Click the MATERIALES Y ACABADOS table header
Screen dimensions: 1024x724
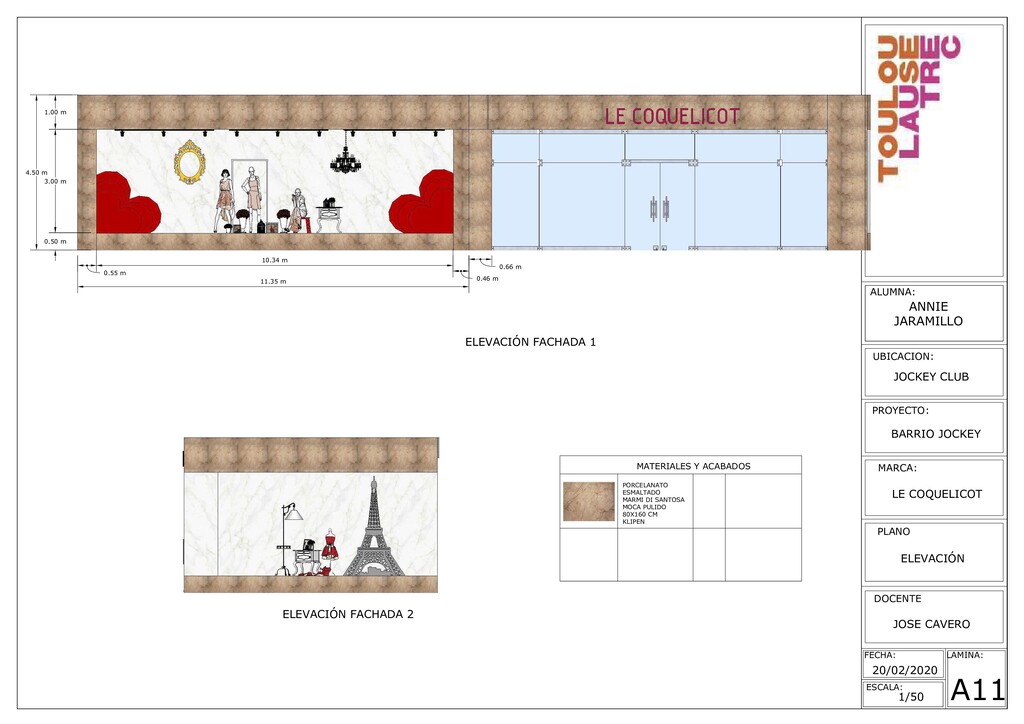pyautogui.click(x=694, y=466)
